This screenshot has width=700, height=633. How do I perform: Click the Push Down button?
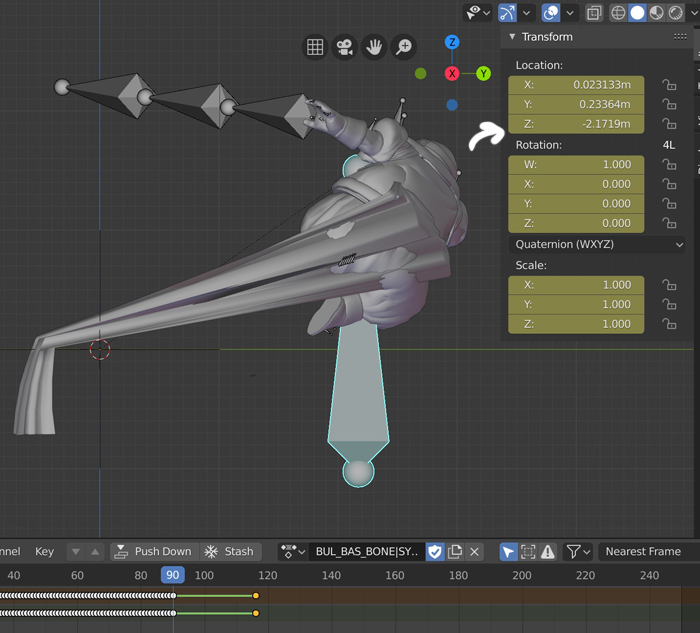153,552
